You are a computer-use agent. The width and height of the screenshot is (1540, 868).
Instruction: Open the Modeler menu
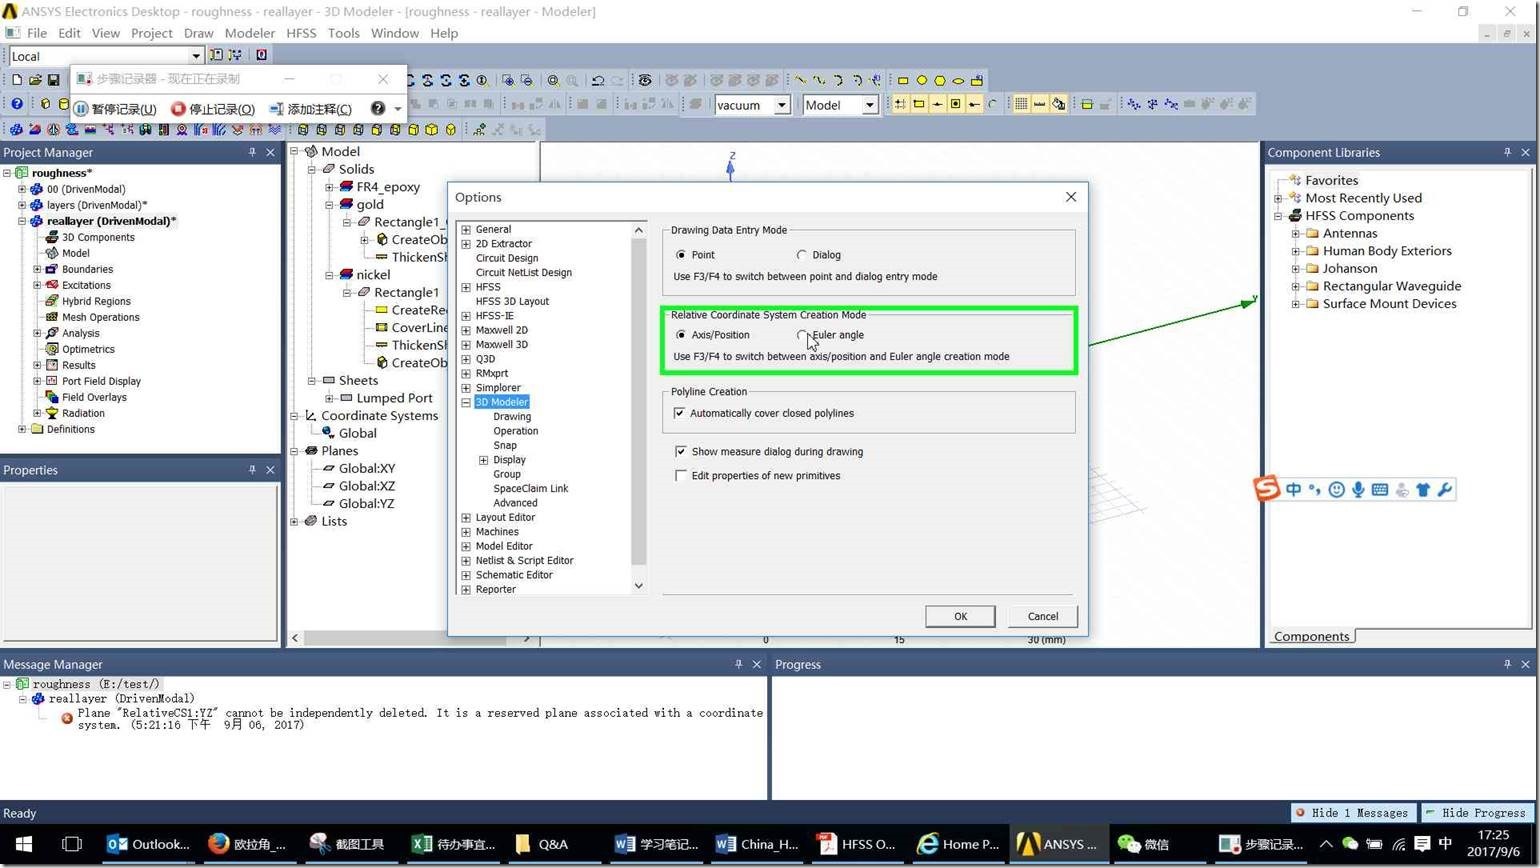pyautogui.click(x=250, y=33)
